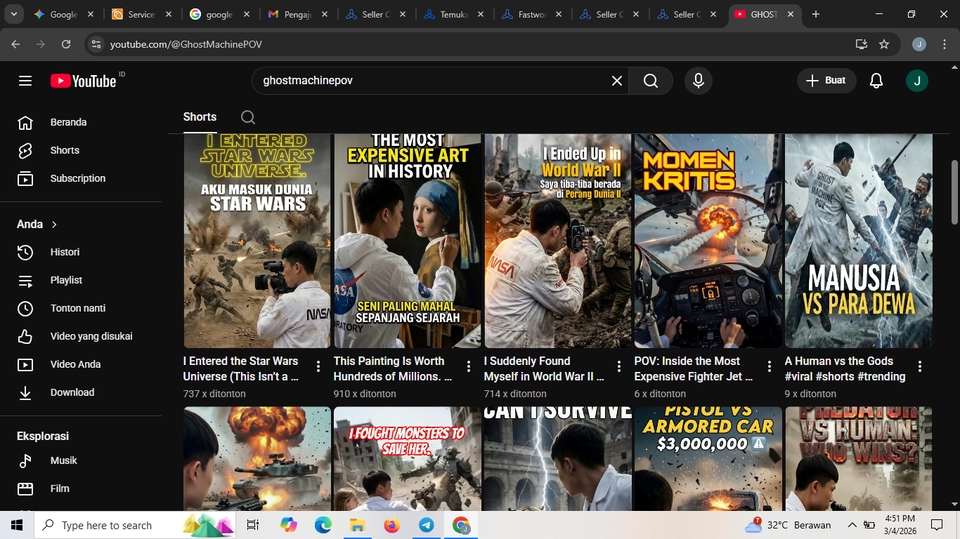The height and width of the screenshot is (539, 960).
Task: Click the channel search magnifier beside Shorts
Action: point(248,117)
